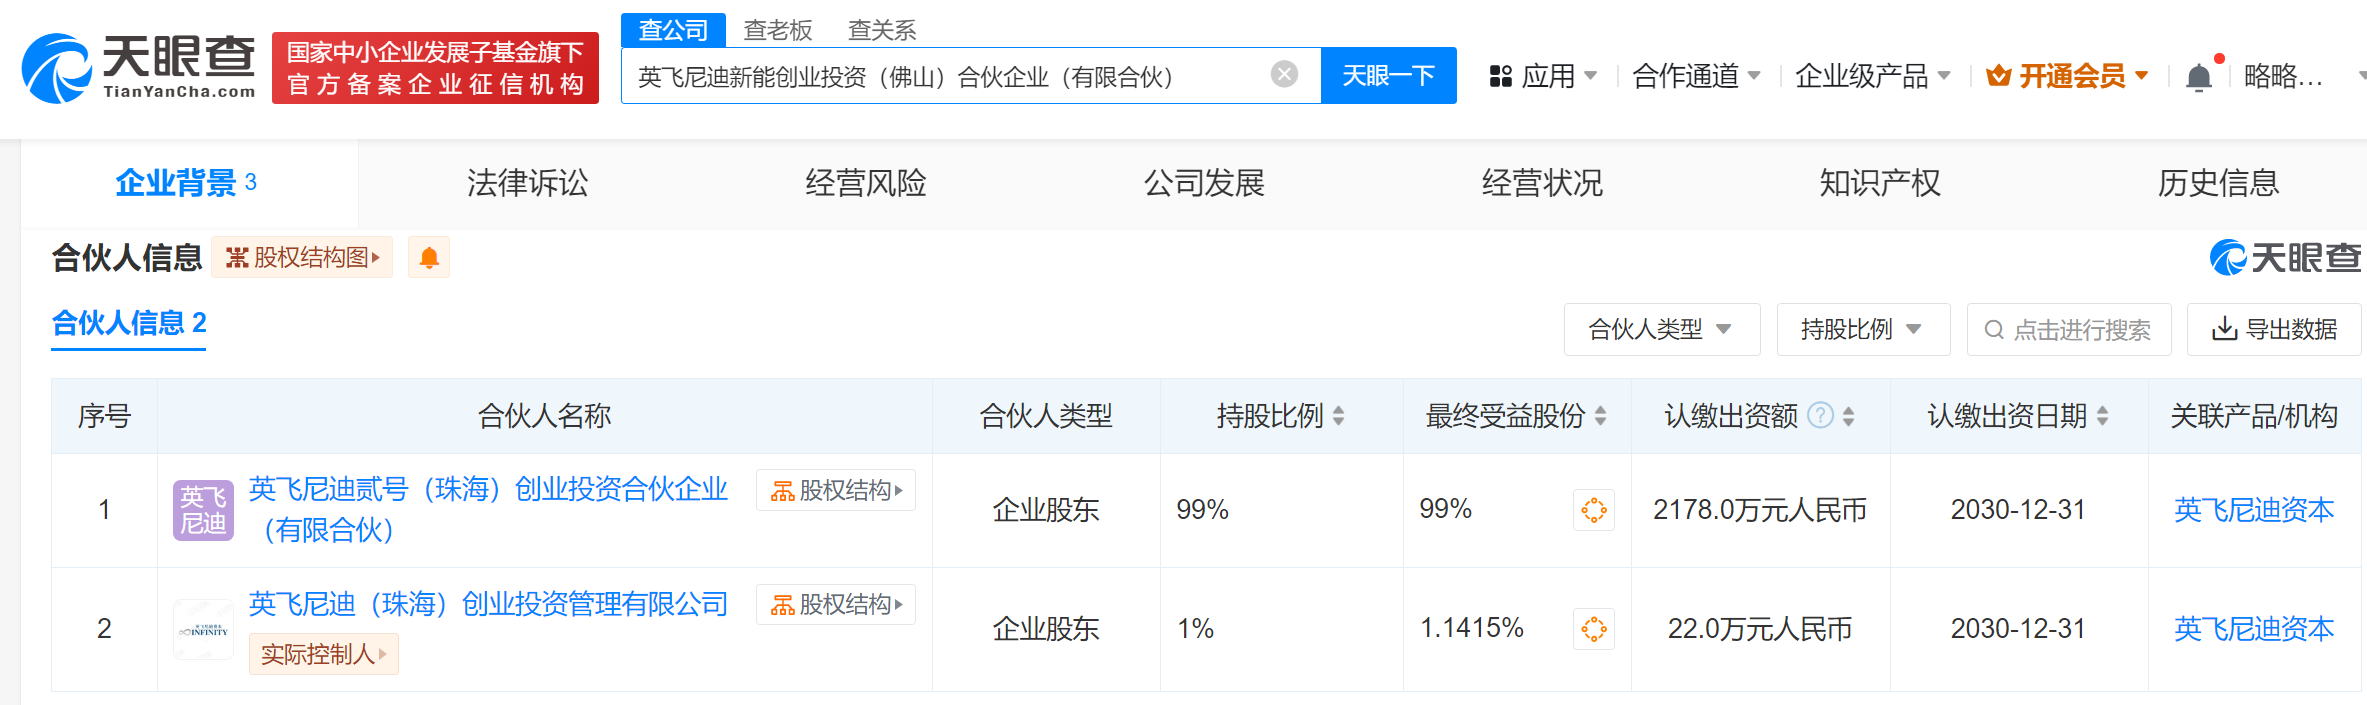Viewport: 2367px width, 705px height.
Task: Switch to the 法律诉讼 tab
Action: [527, 183]
